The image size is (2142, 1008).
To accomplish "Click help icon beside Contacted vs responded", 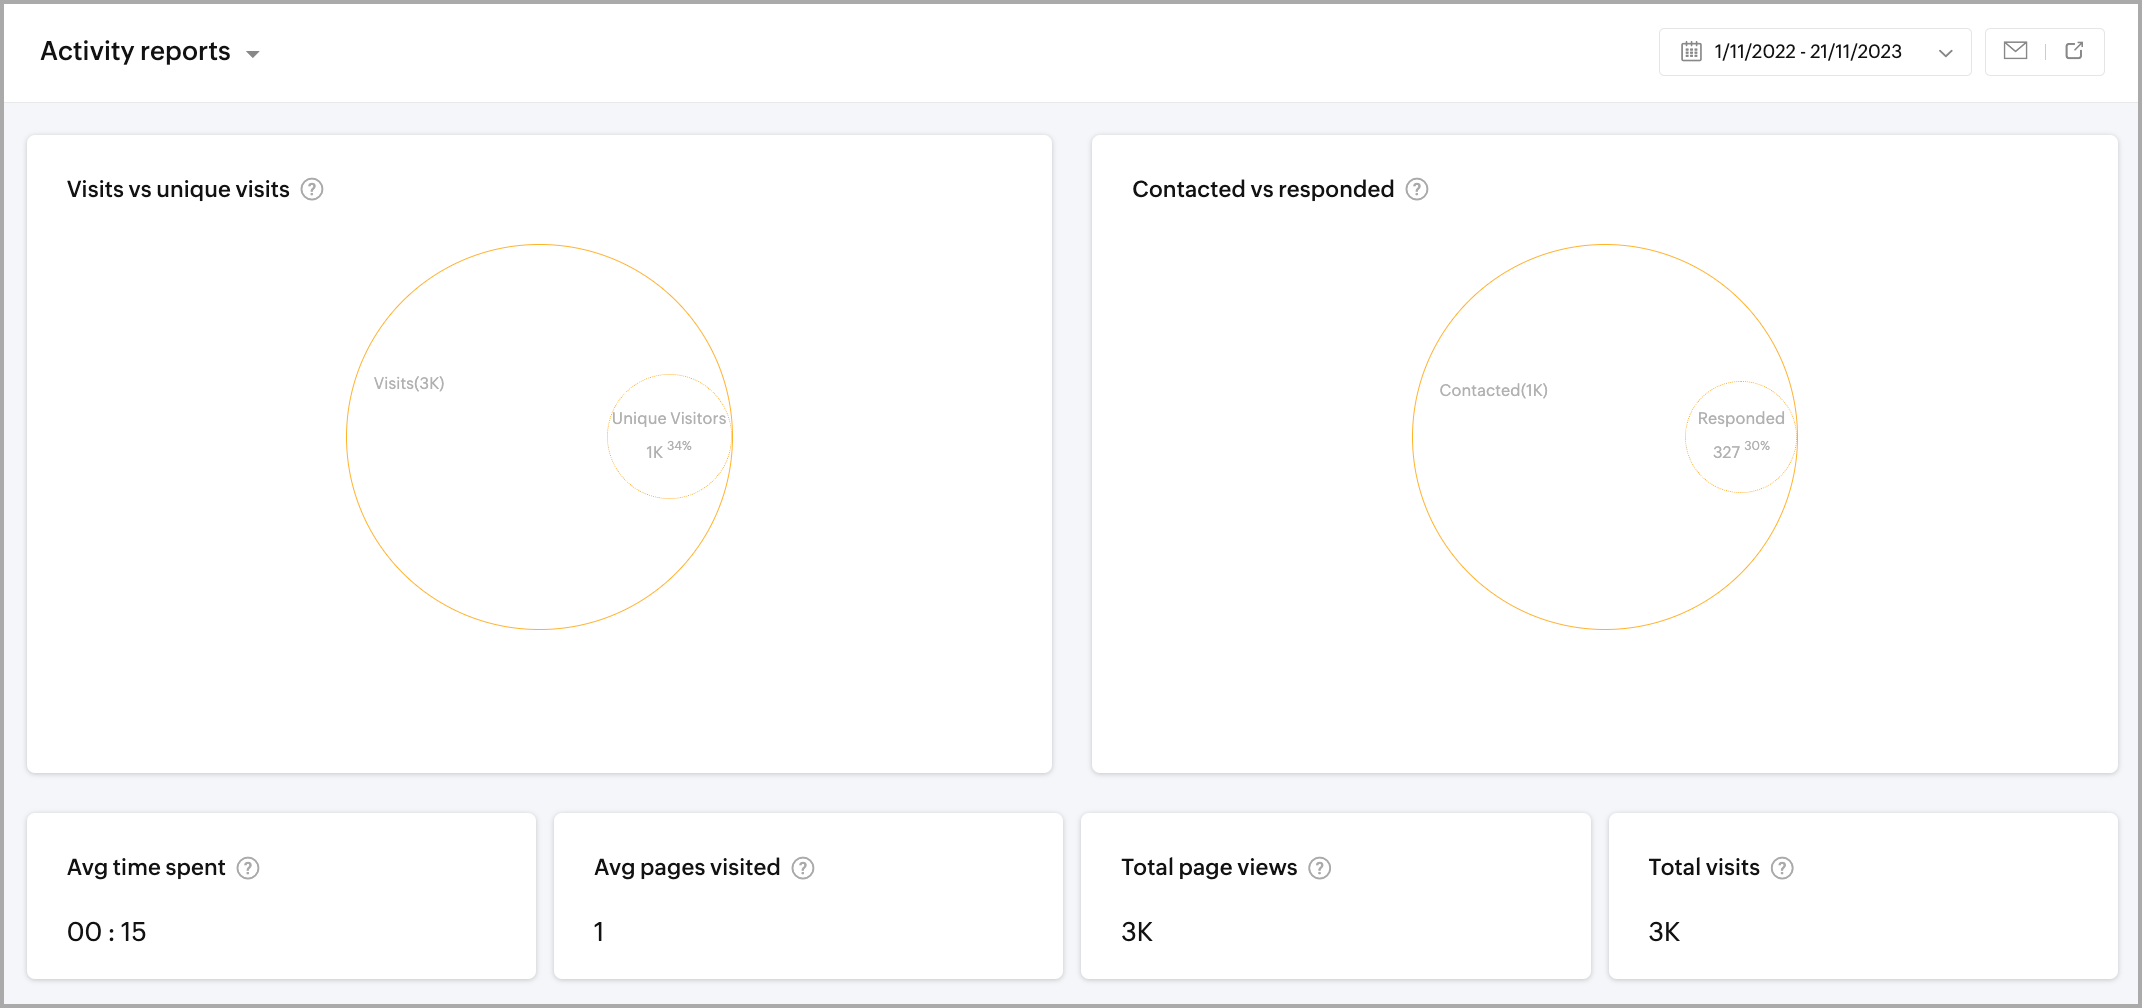I will [1417, 189].
